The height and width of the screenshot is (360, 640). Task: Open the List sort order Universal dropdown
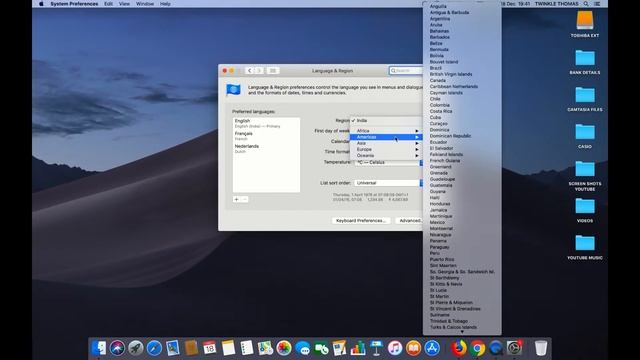pos(389,183)
